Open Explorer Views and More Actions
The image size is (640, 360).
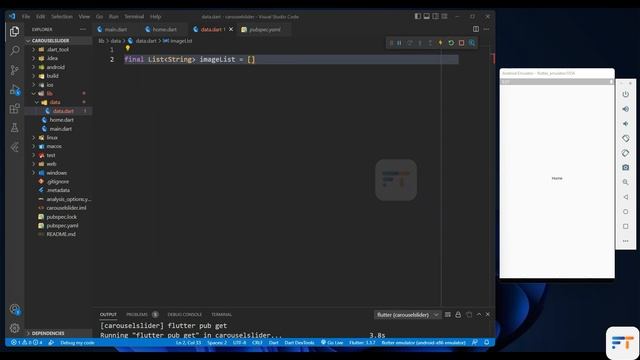[83, 29]
